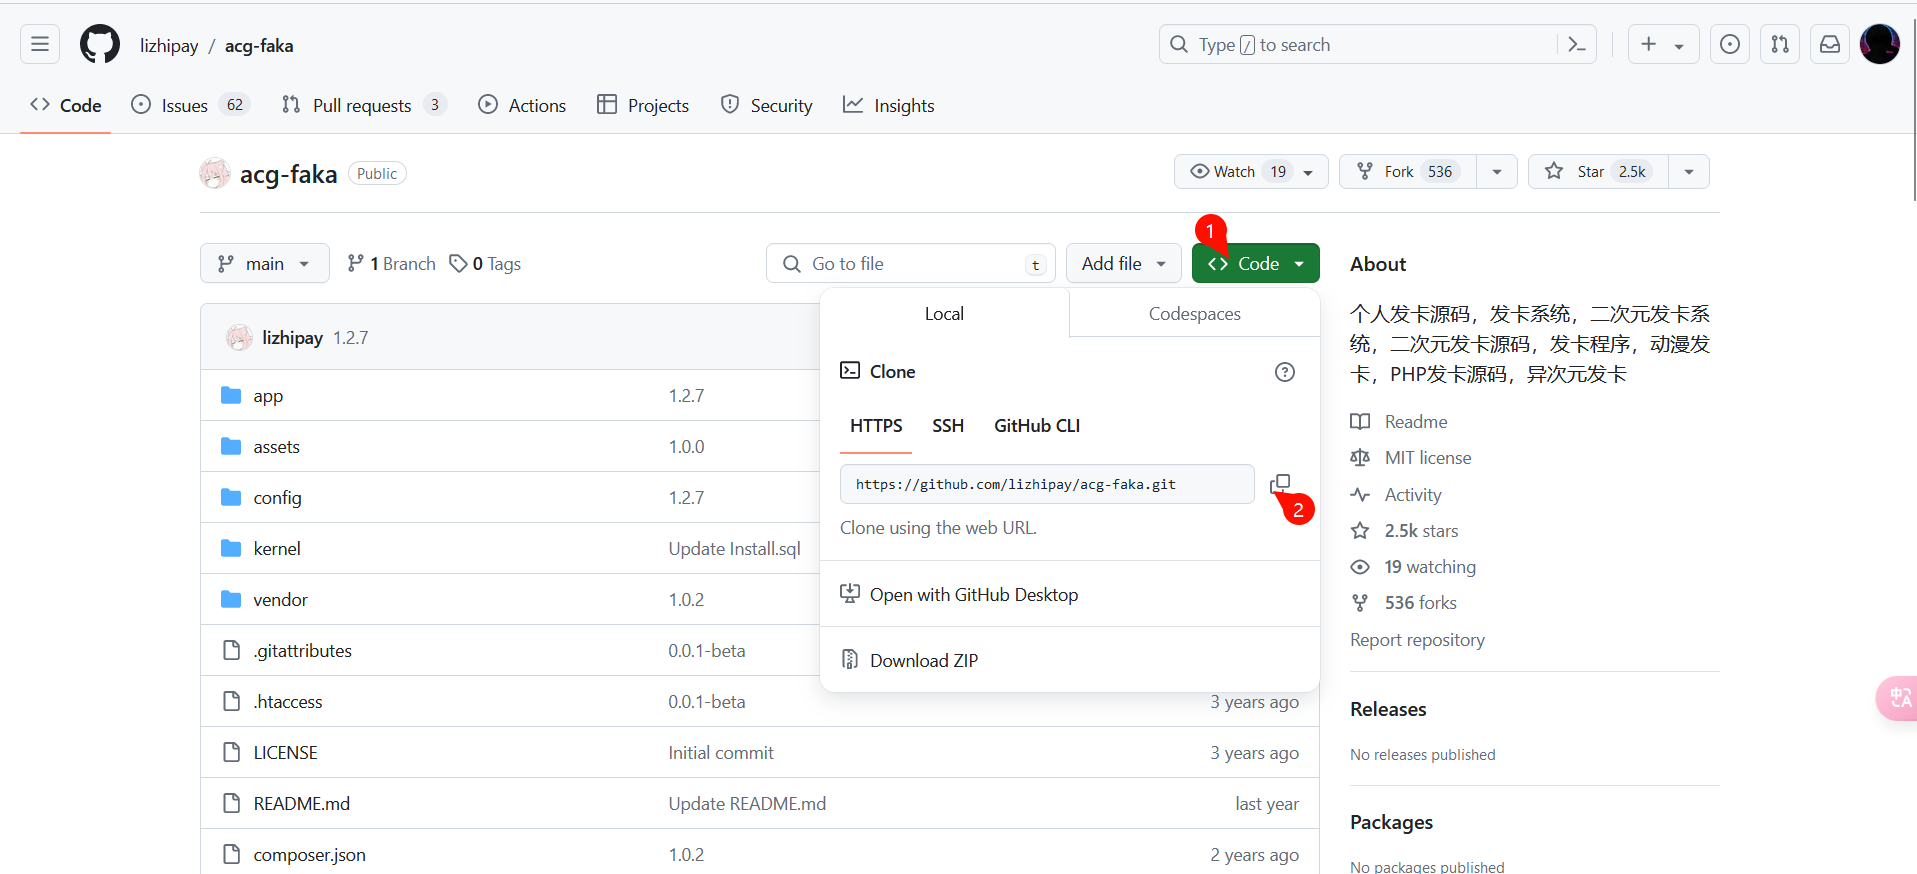Focus the Go to file search box
The image size is (1917, 874).
[911, 263]
